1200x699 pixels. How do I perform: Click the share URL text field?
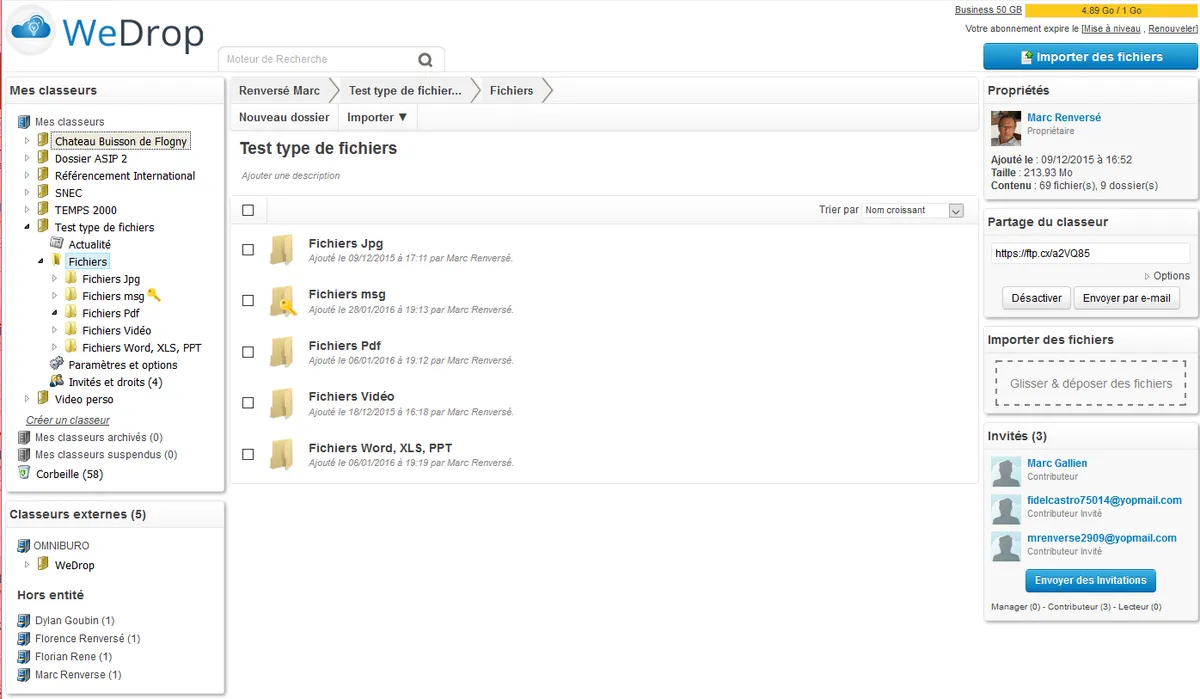(1090, 253)
